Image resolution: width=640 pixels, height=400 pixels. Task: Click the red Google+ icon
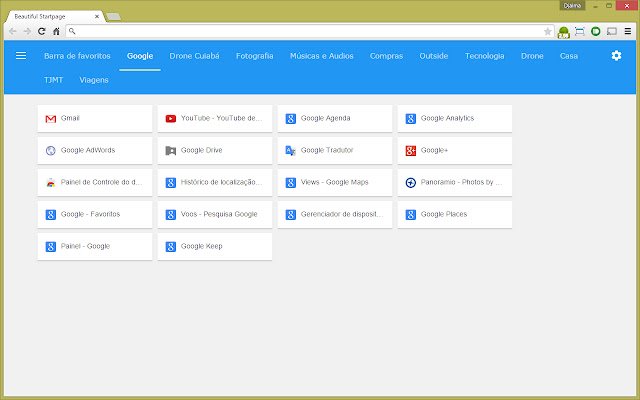point(411,151)
